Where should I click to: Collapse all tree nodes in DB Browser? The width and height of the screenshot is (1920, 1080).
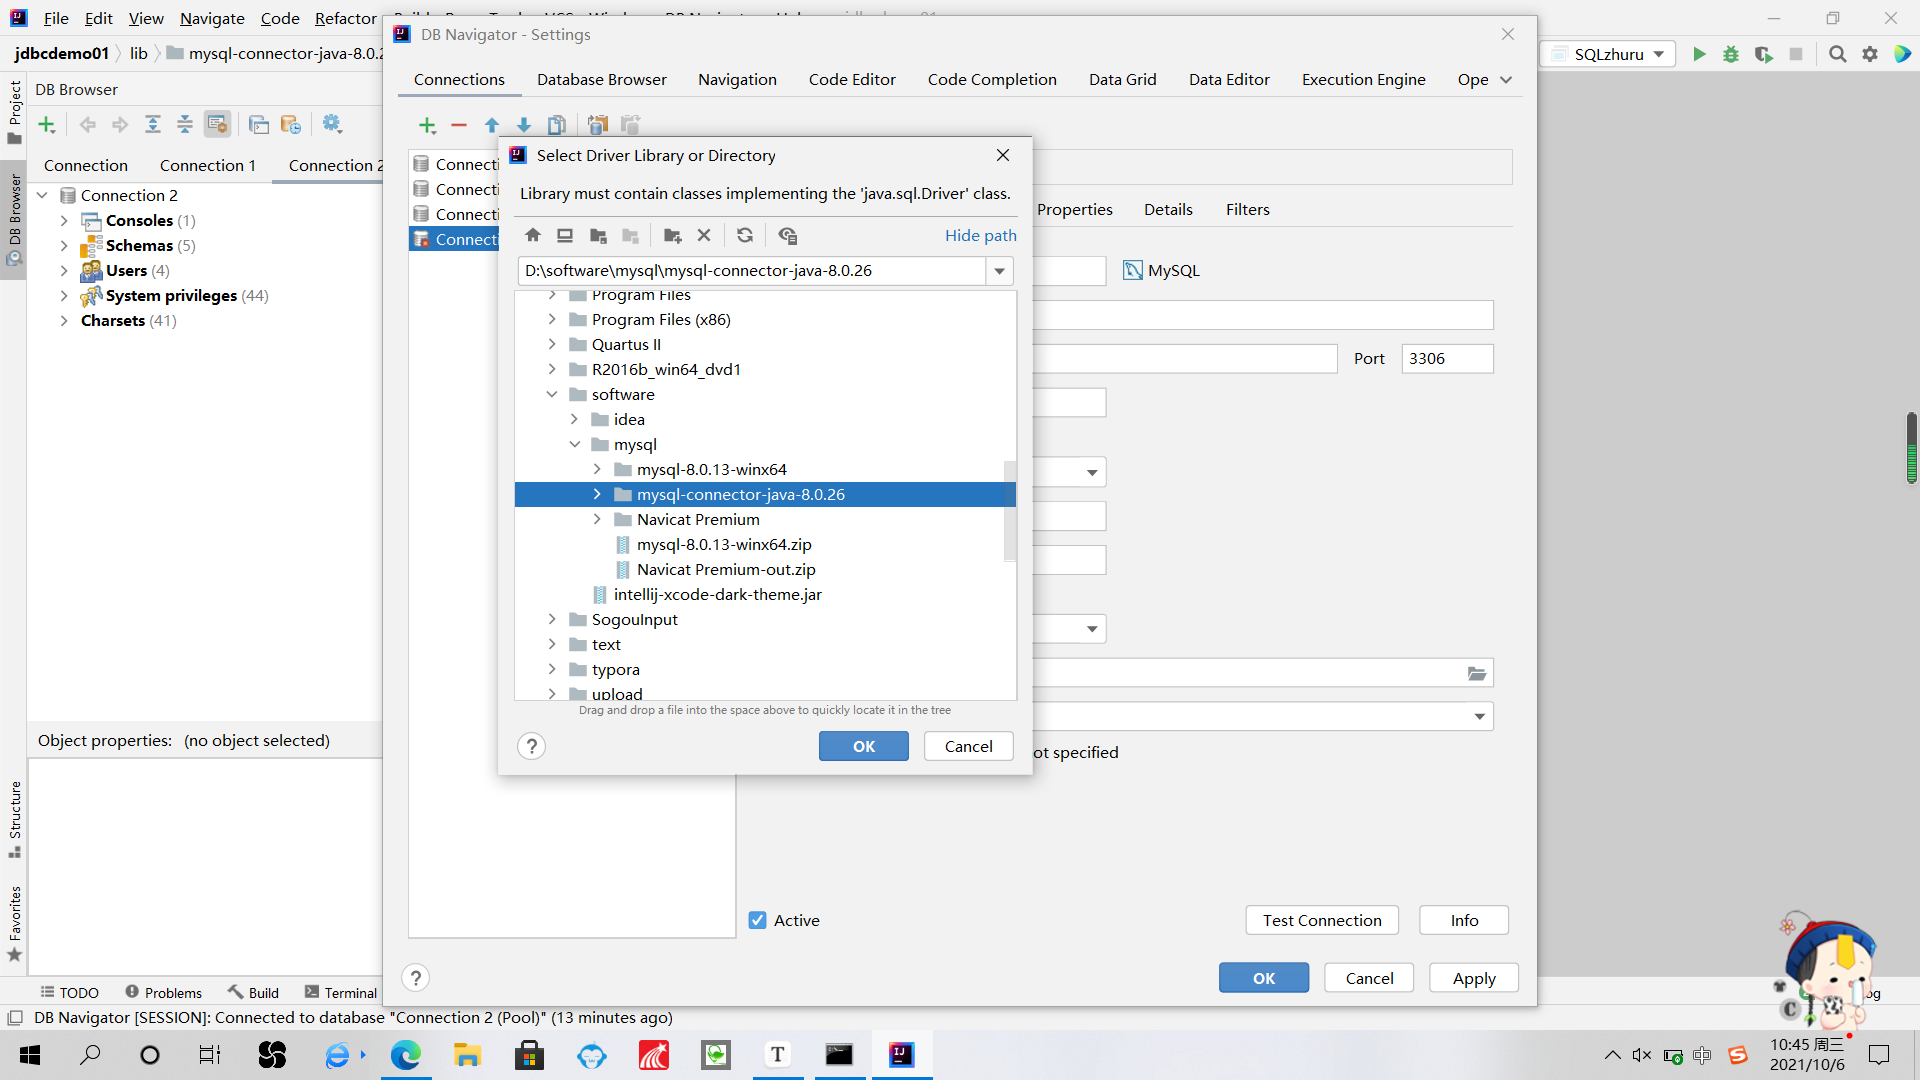point(184,124)
